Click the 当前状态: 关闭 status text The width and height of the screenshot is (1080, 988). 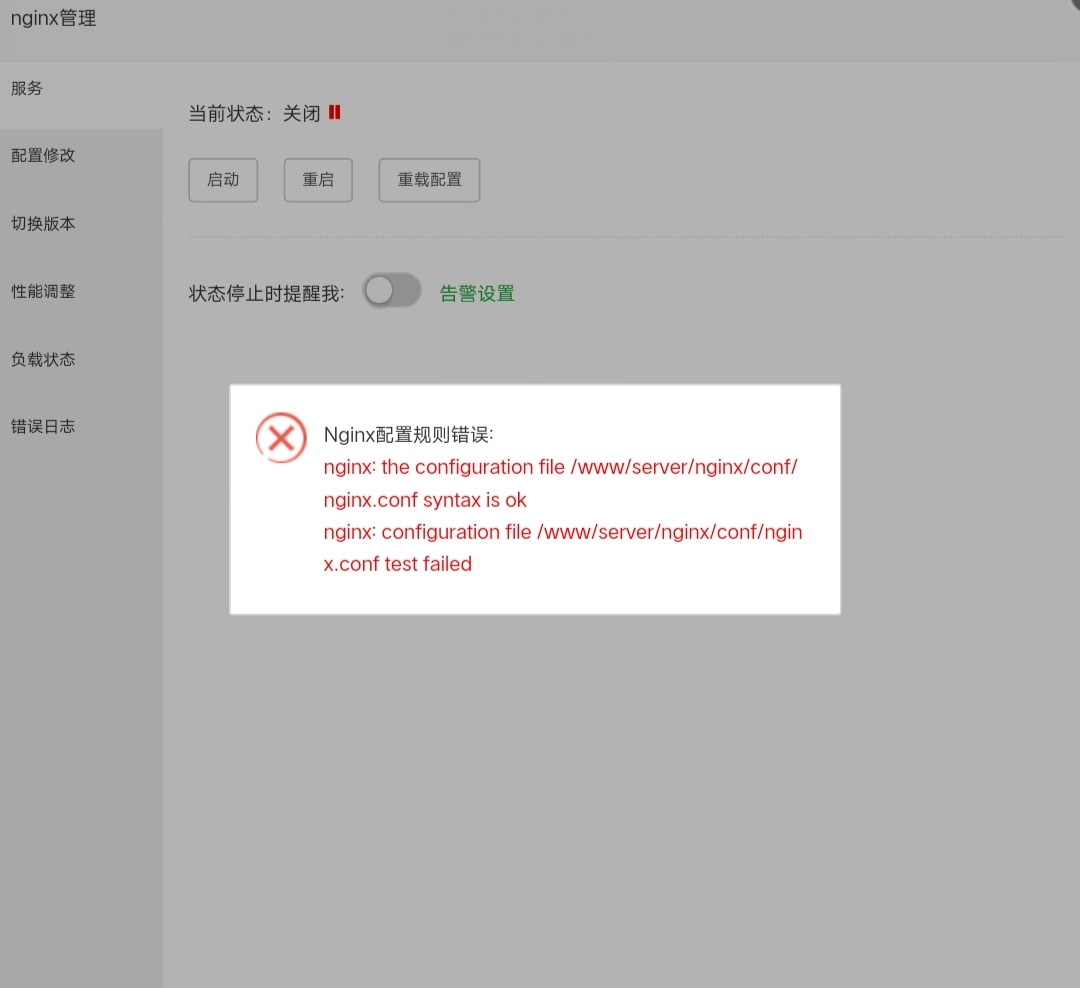255,113
